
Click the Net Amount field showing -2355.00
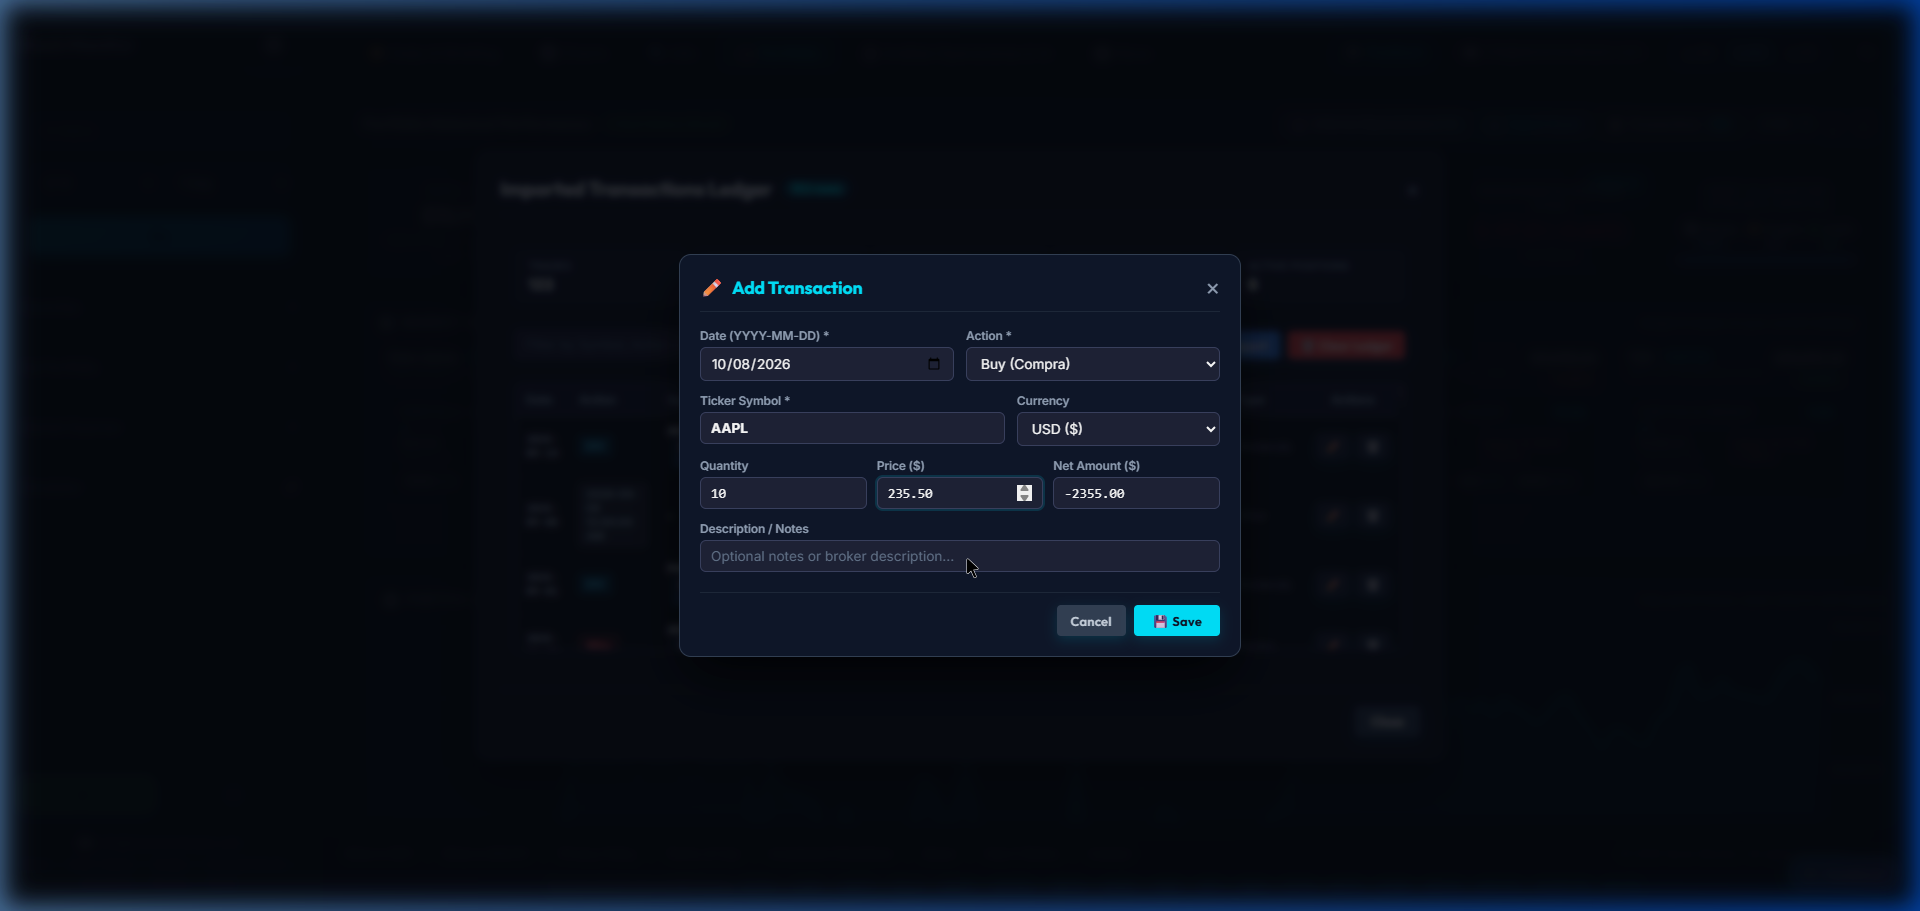coord(1136,493)
